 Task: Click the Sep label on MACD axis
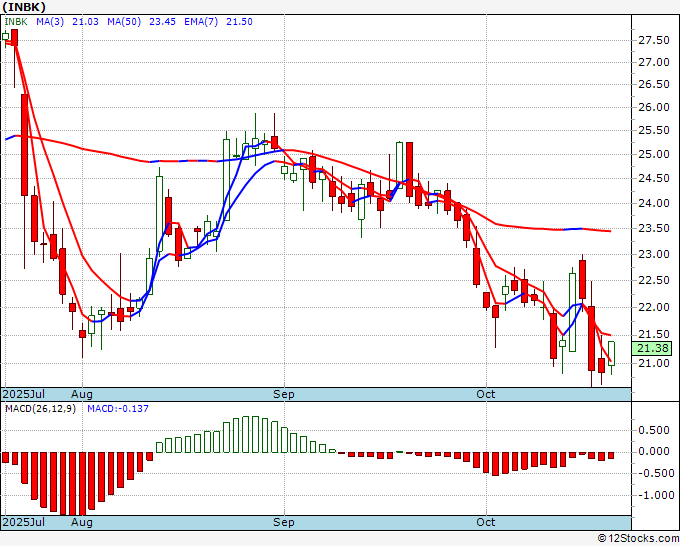(x=284, y=522)
